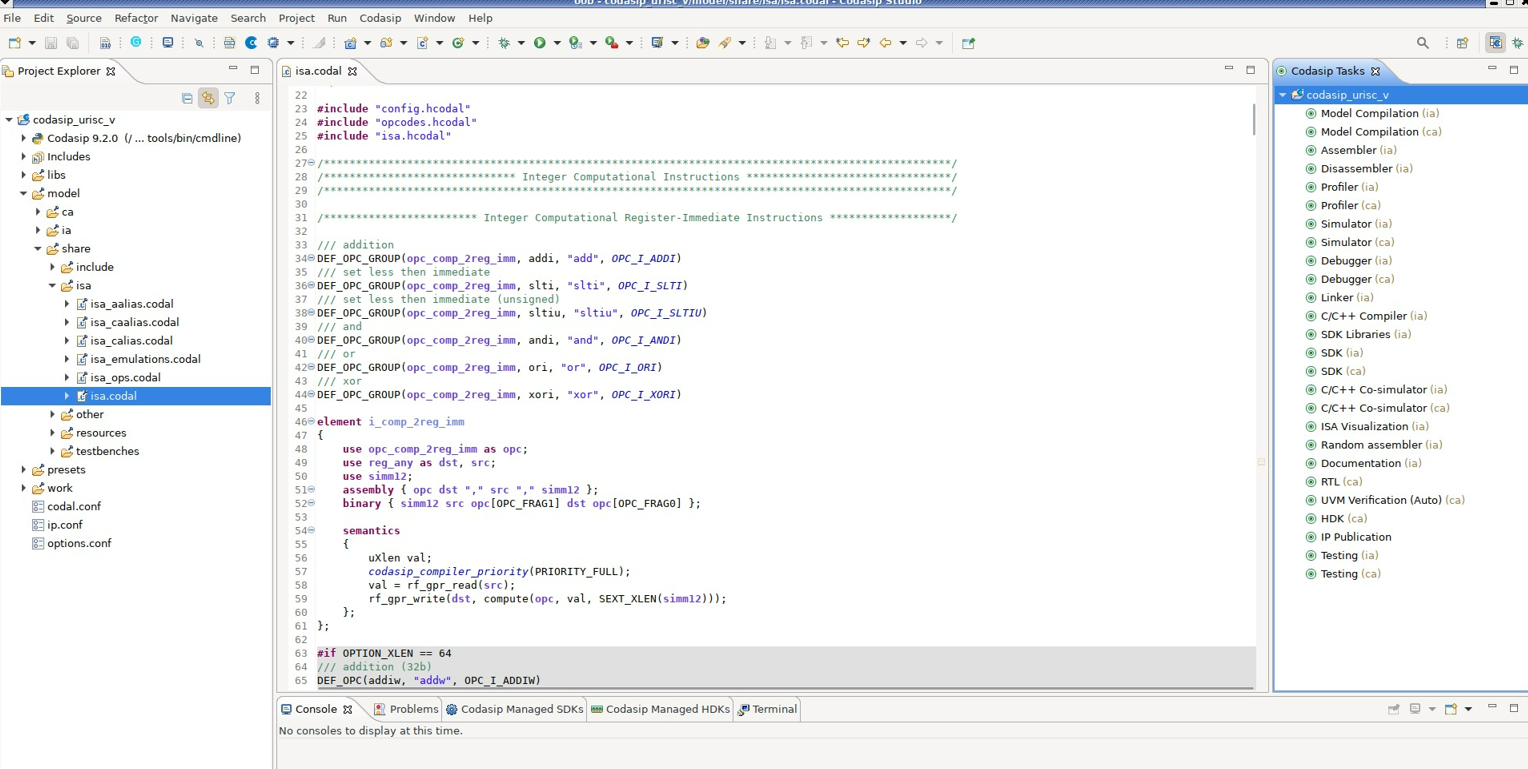Close the isa.codal editor tab
This screenshot has width=1528, height=769.
click(352, 71)
